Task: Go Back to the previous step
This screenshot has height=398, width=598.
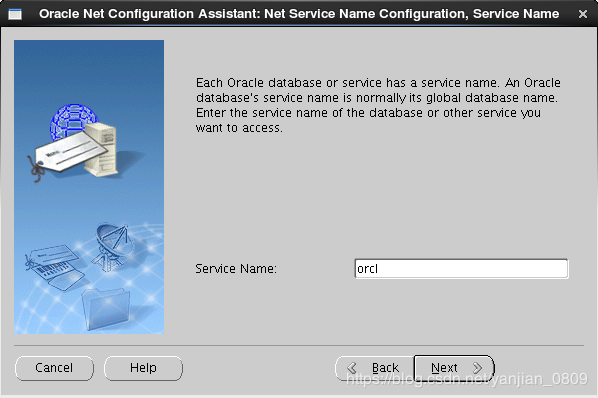Action: click(x=375, y=368)
